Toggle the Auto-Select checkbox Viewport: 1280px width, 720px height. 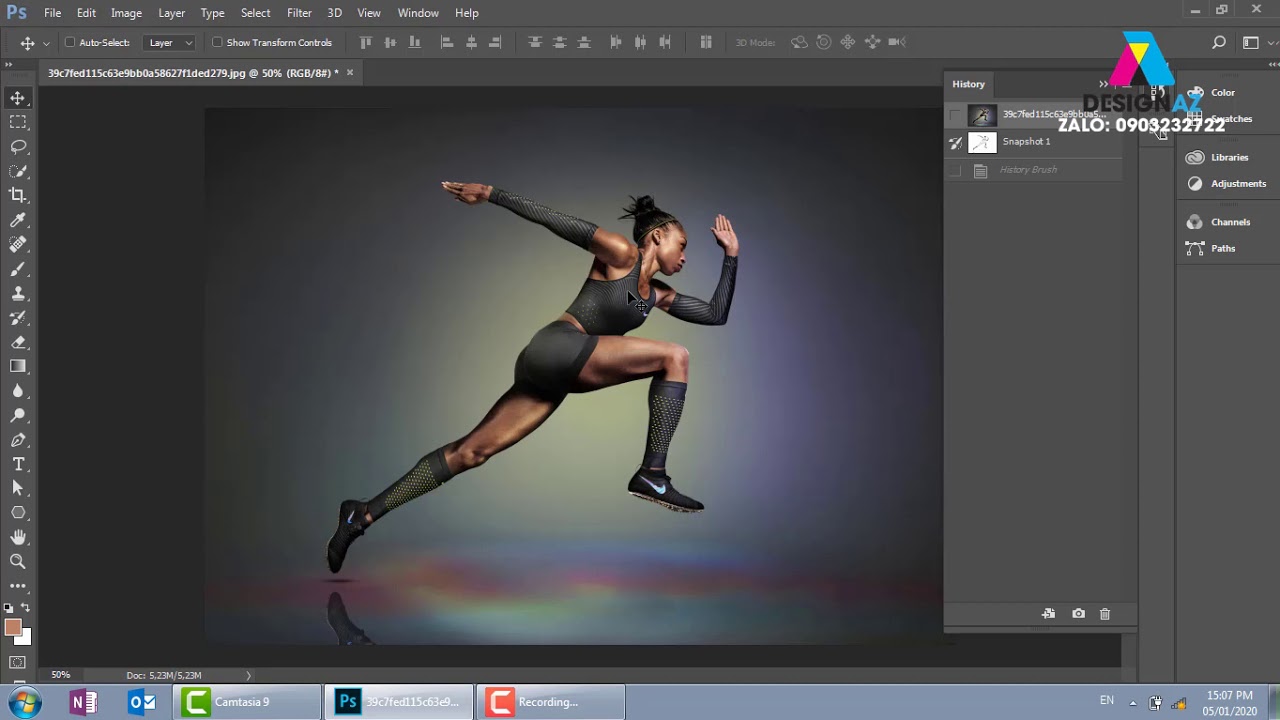pos(70,42)
